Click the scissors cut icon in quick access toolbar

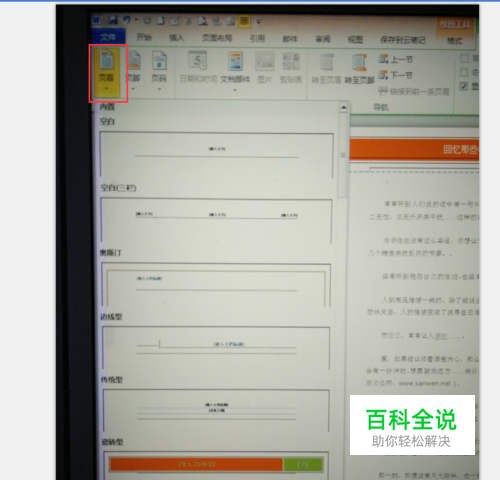(188, 21)
